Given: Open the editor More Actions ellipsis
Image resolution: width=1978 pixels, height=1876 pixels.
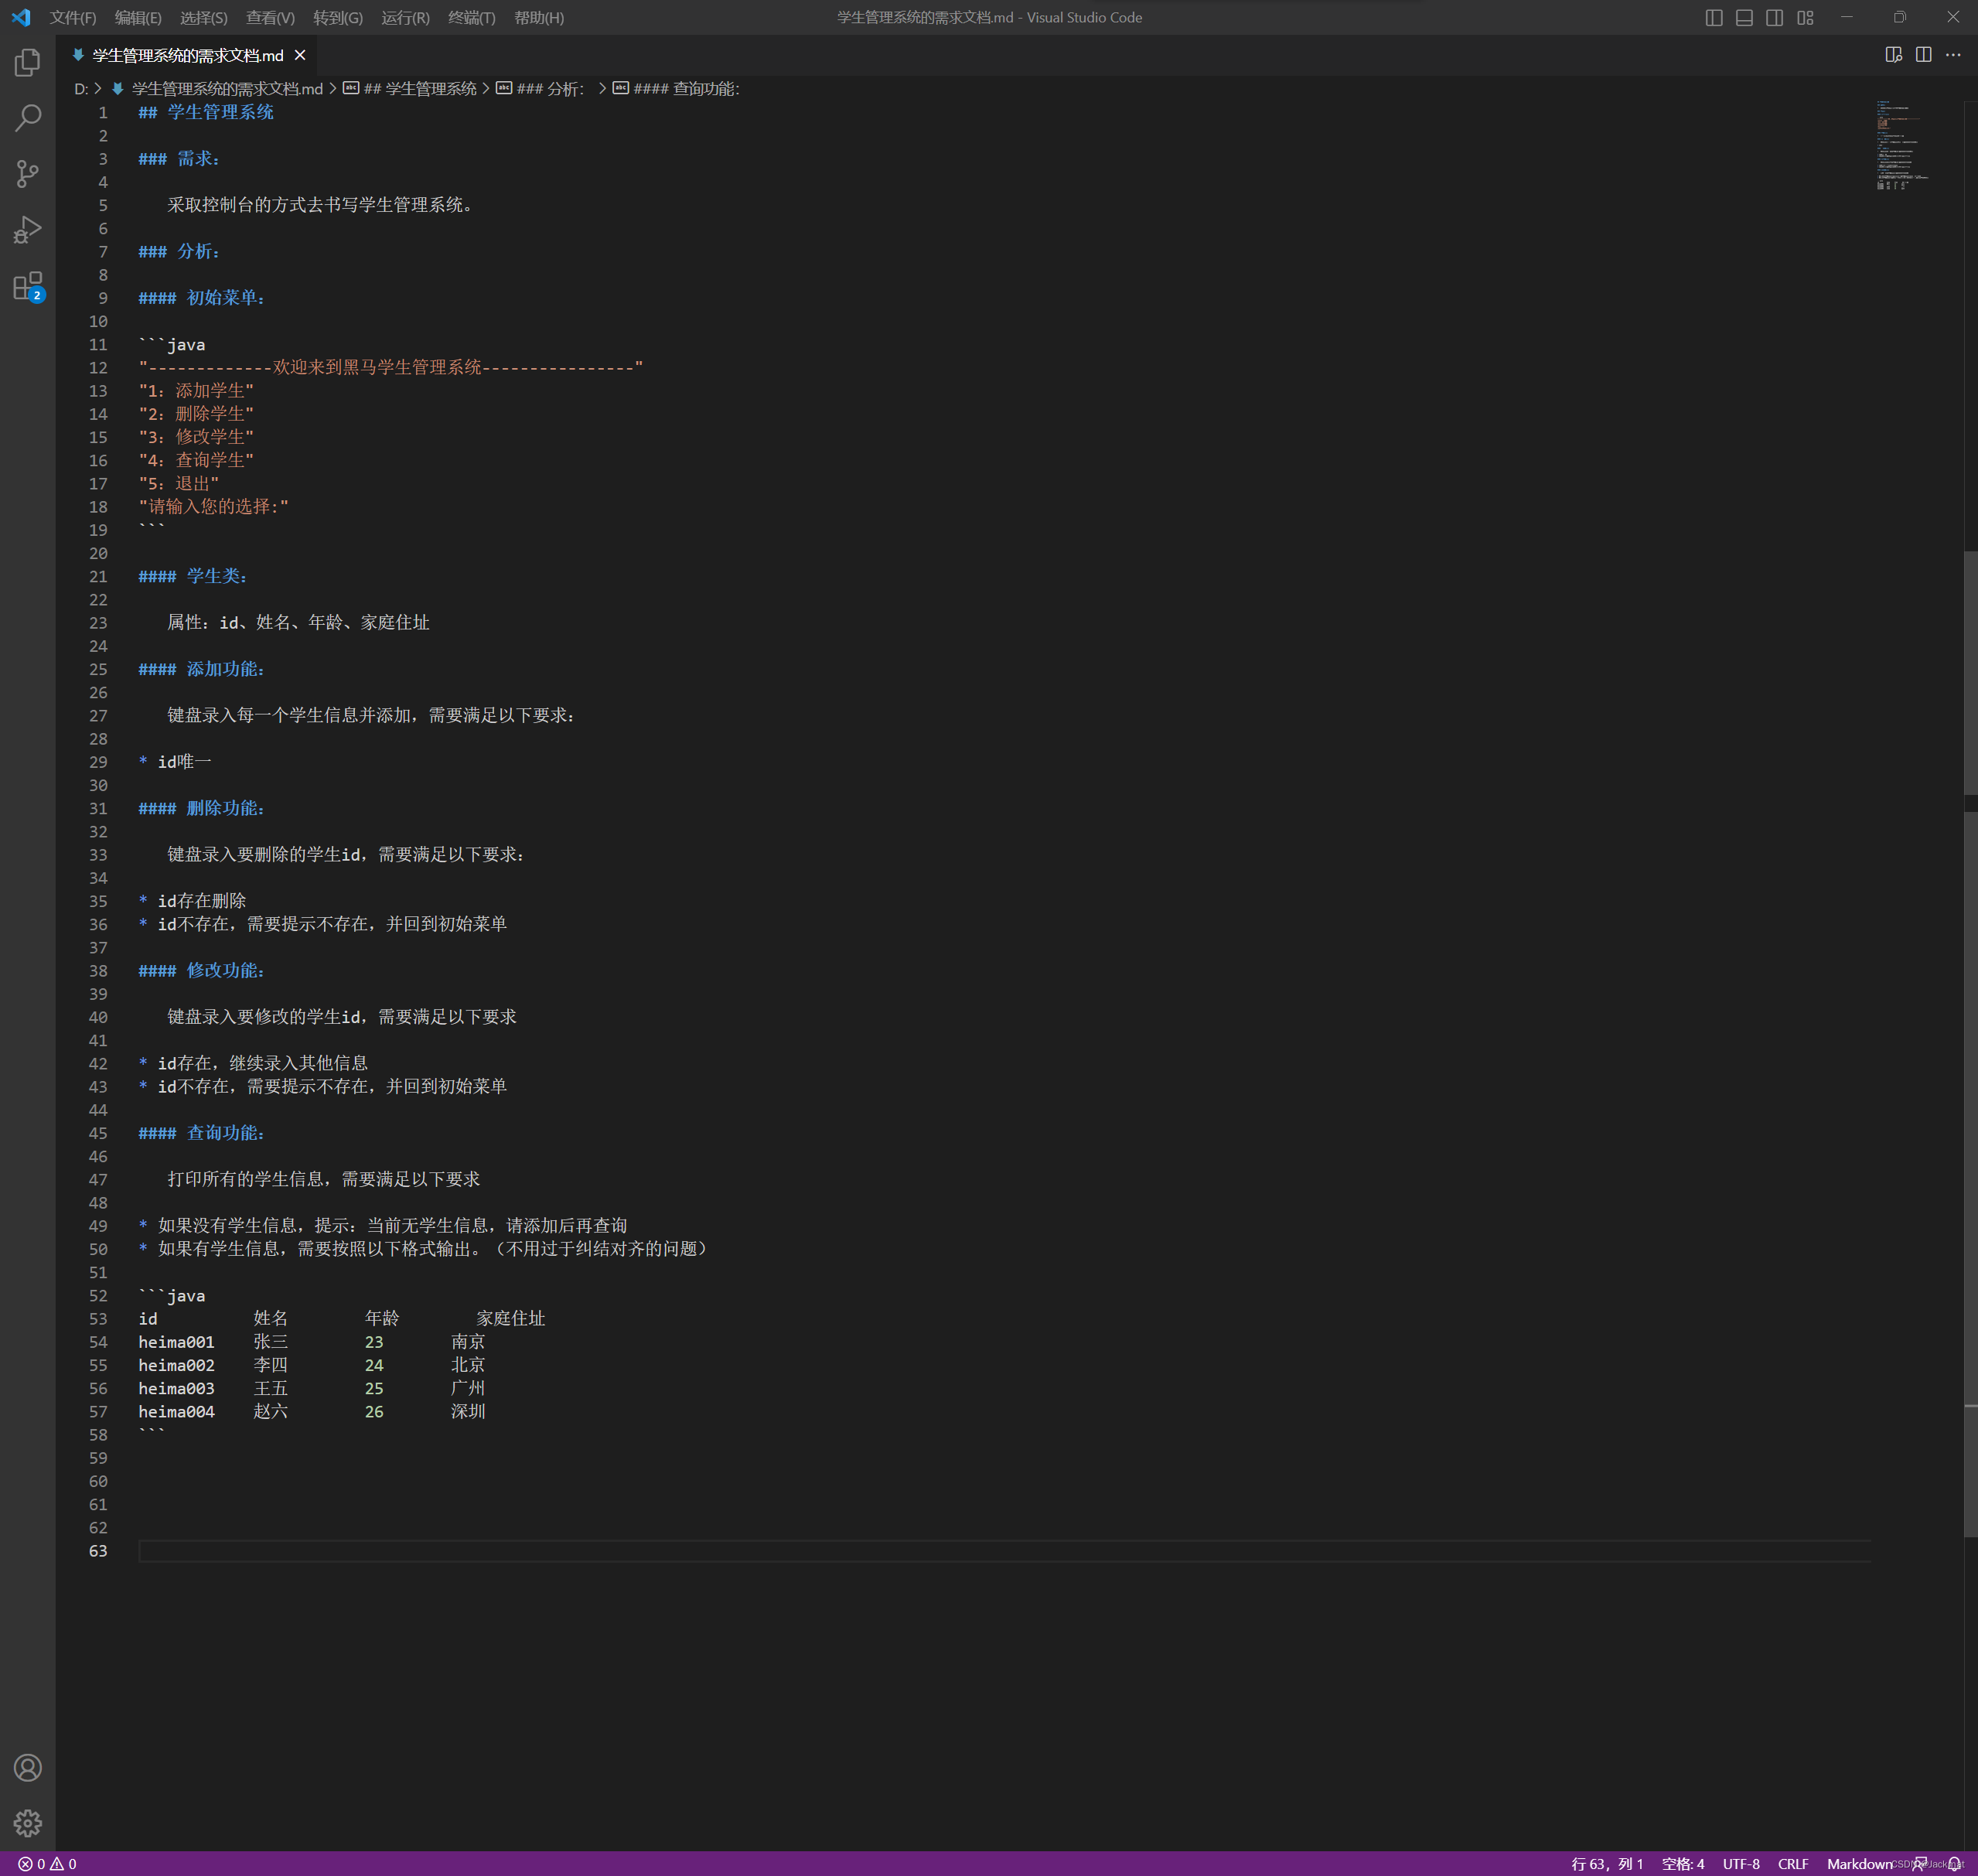Looking at the screenshot, I should click(1953, 55).
